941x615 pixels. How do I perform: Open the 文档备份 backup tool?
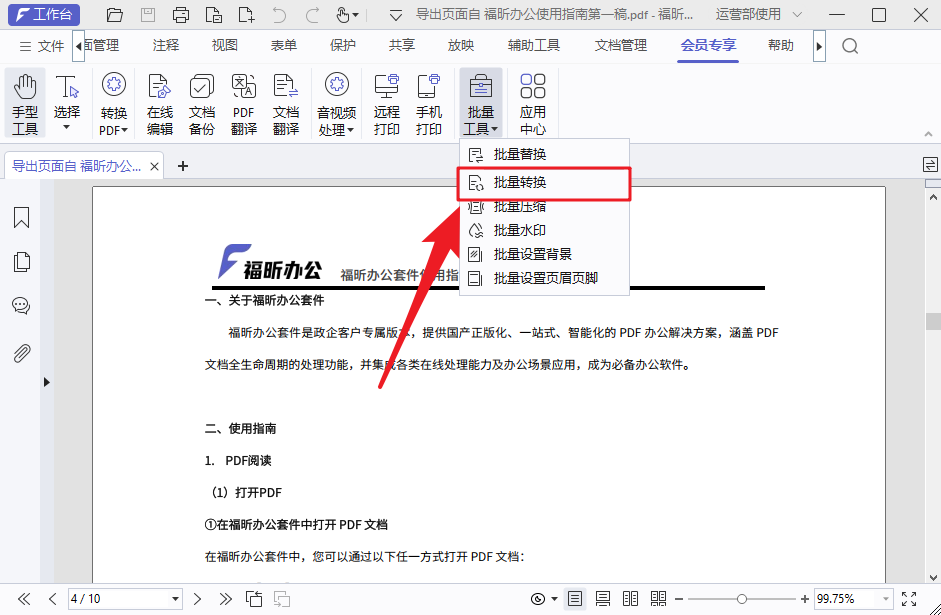click(x=202, y=100)
